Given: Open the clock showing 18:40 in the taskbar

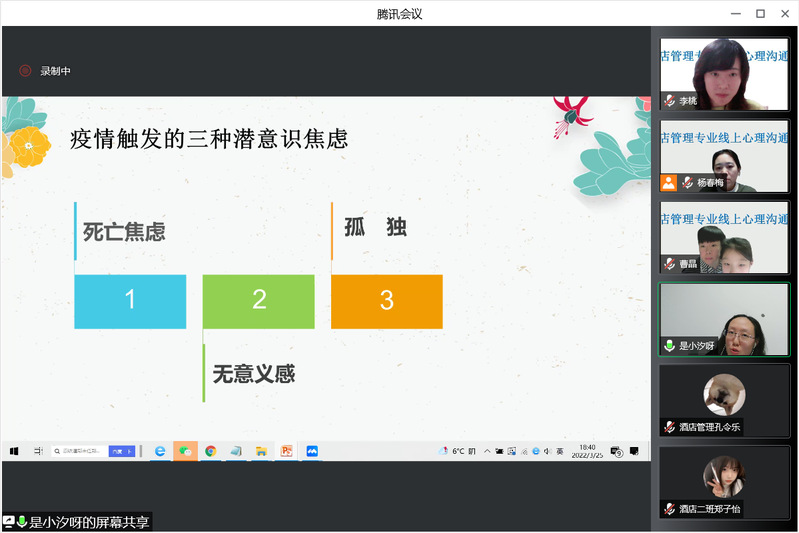Looking at the screenshot, I should pos(587,451).
